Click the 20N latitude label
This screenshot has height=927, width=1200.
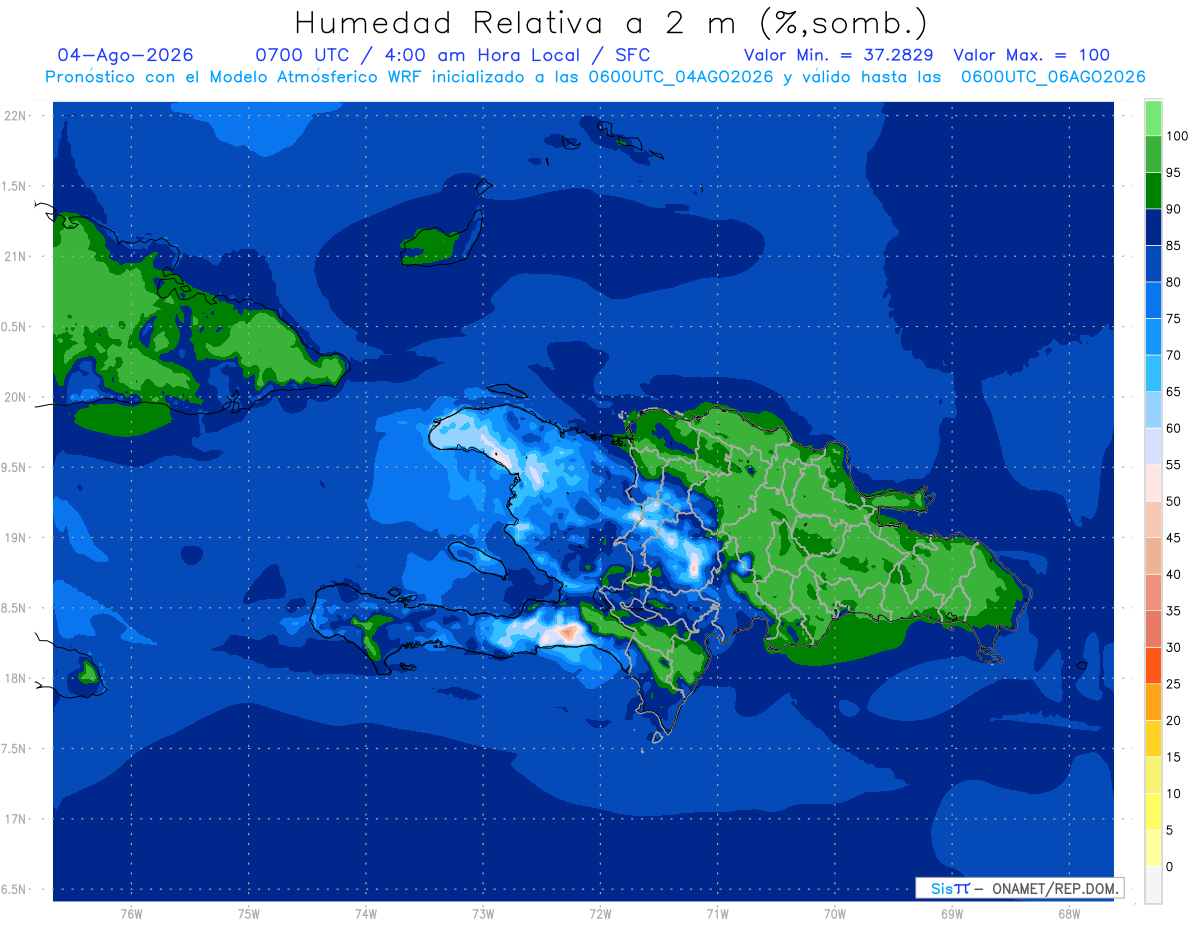click(16, 397)
